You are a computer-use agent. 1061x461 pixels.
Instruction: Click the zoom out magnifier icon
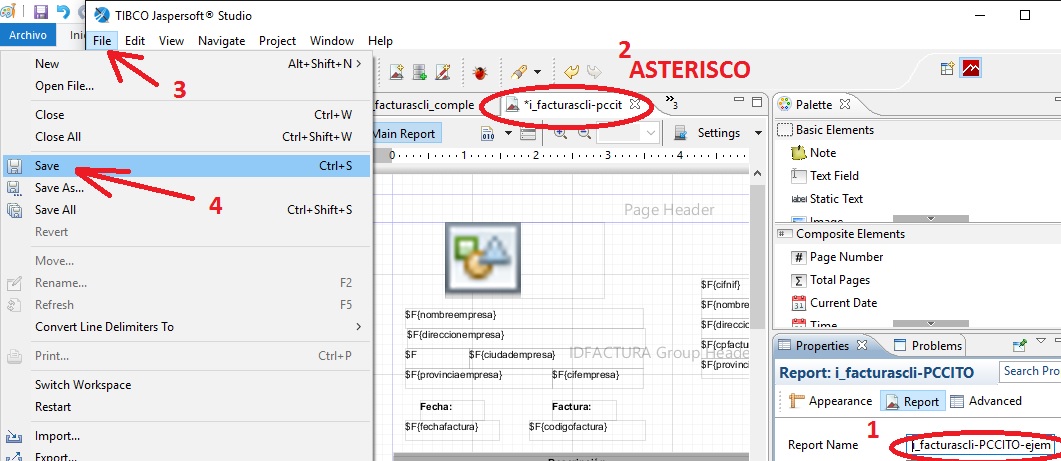click(x=584, y=133)
